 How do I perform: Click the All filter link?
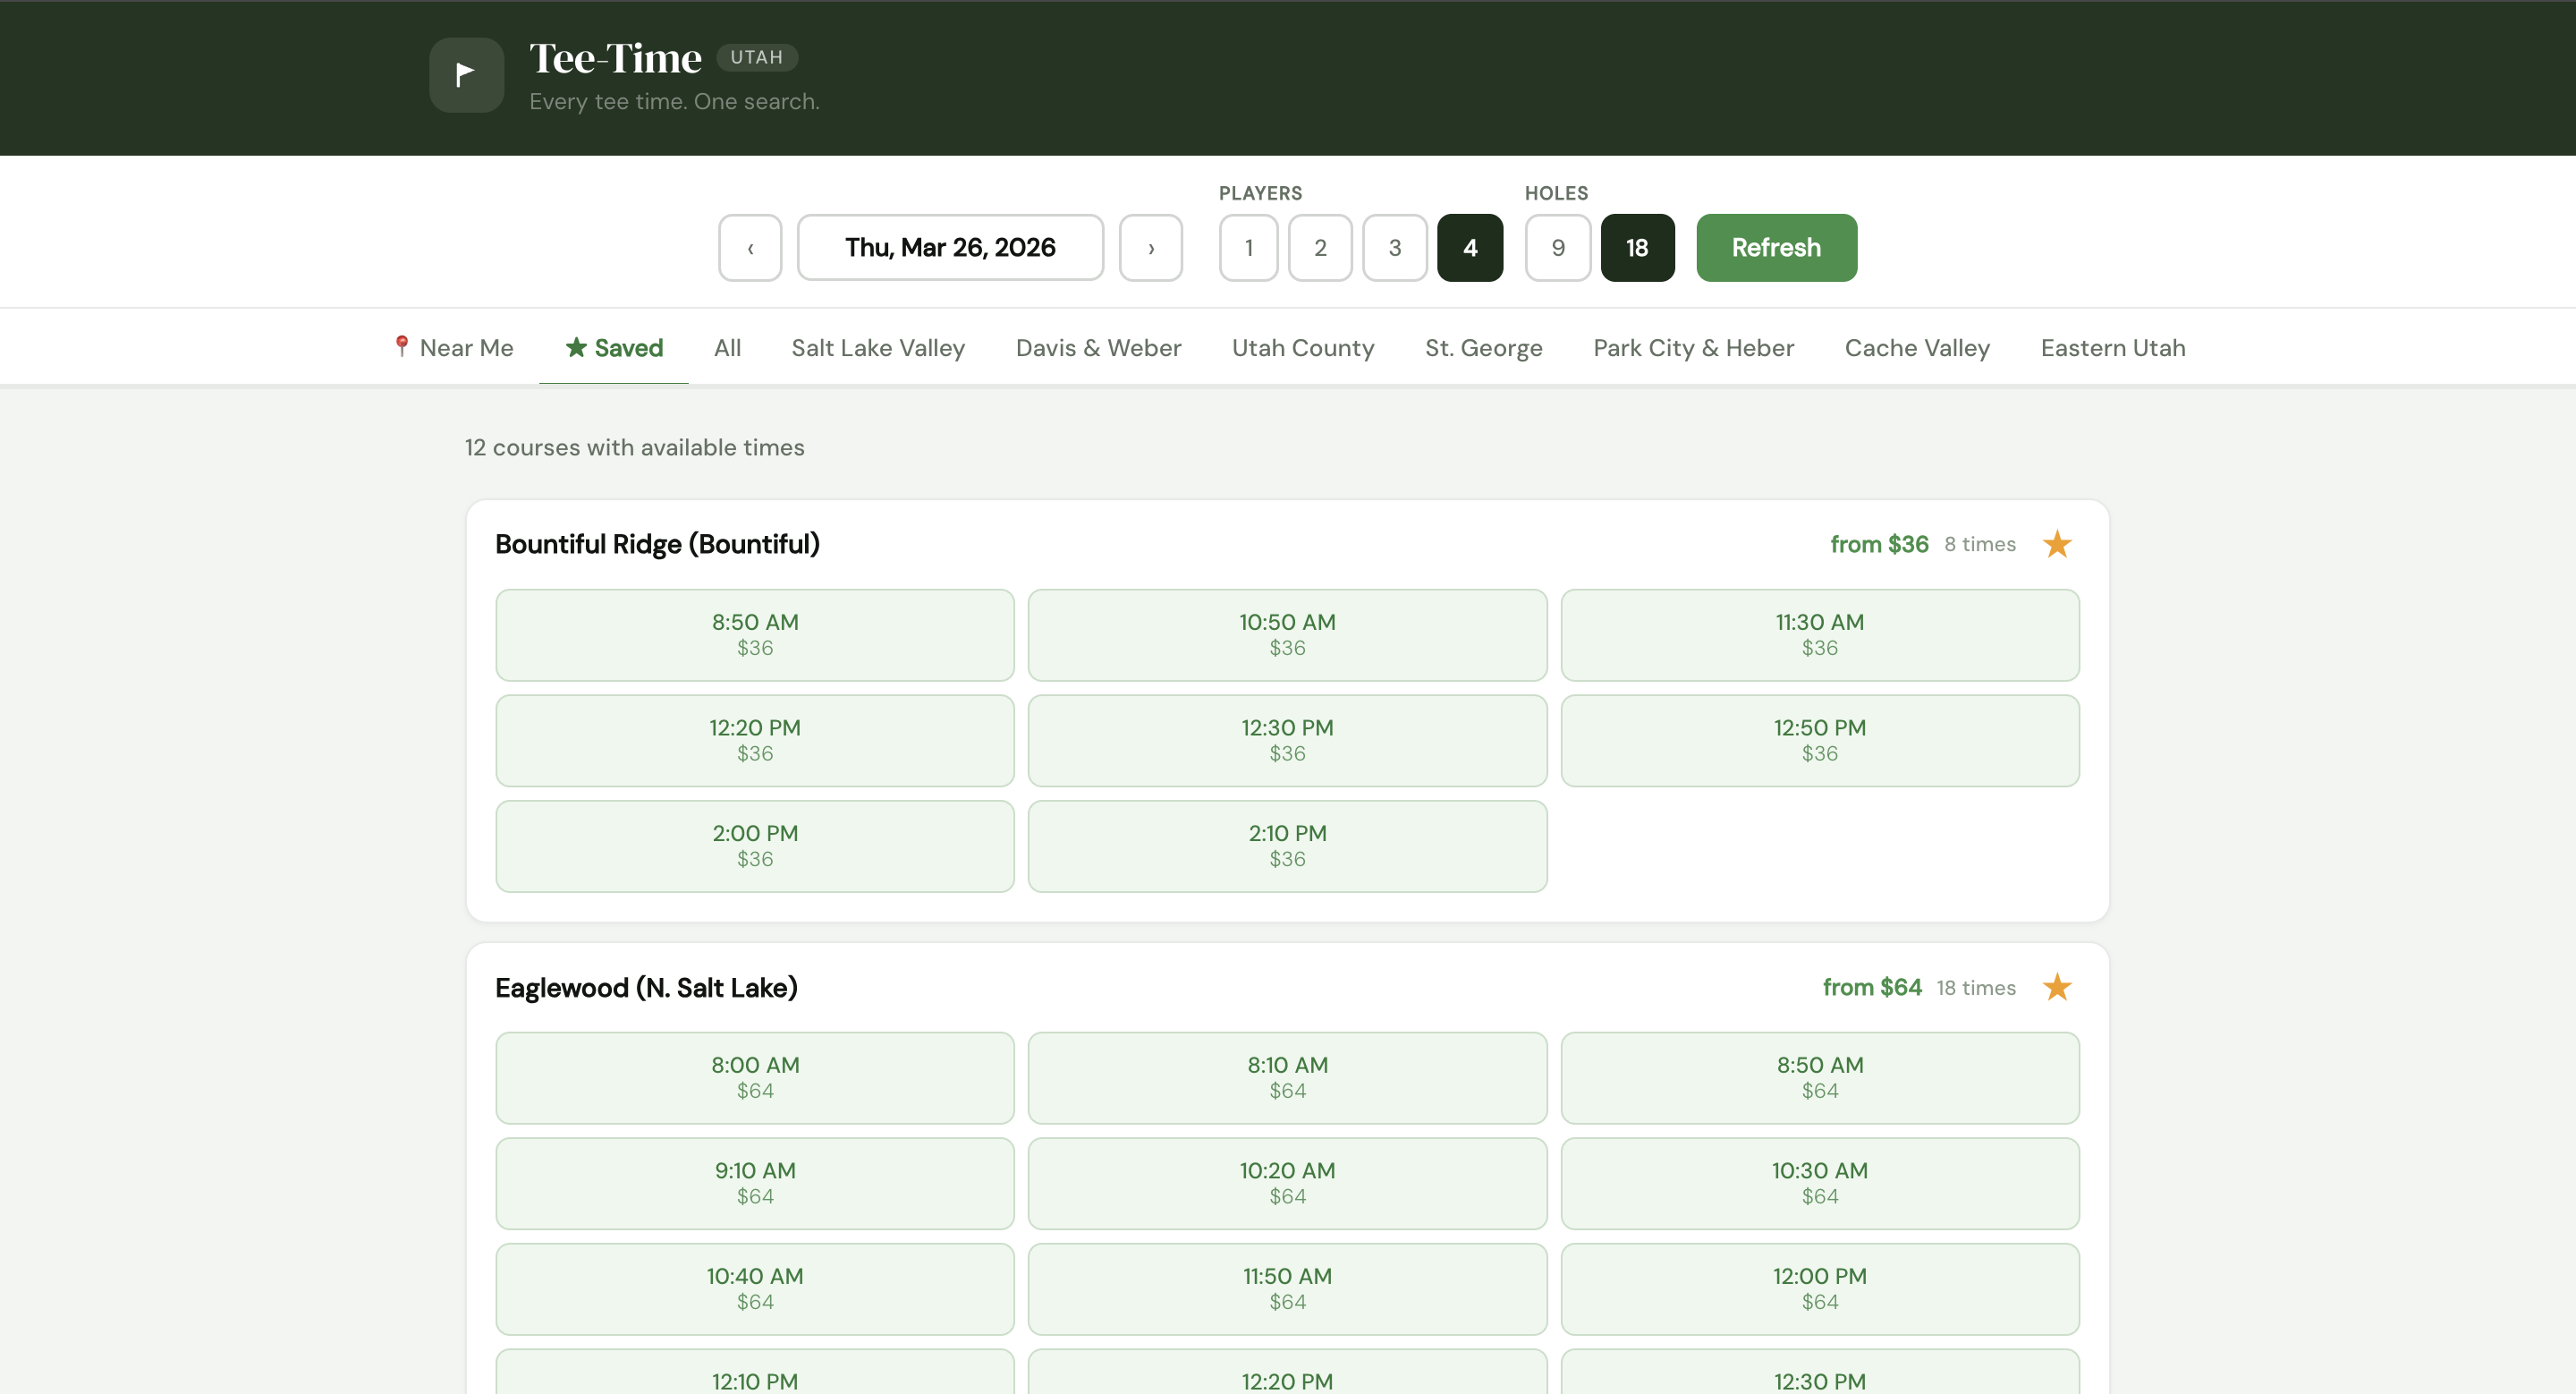[x=727, y=347]
